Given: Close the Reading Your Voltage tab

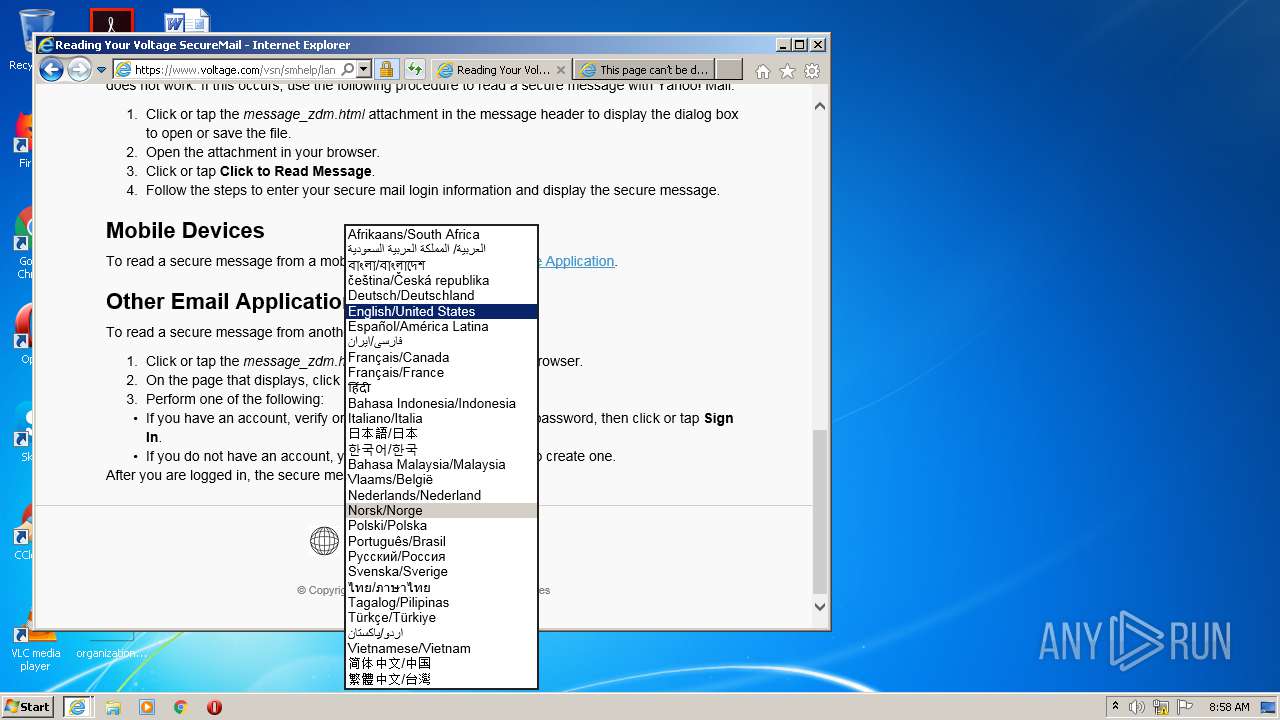Looking at the screenshot, I should 561,70.
